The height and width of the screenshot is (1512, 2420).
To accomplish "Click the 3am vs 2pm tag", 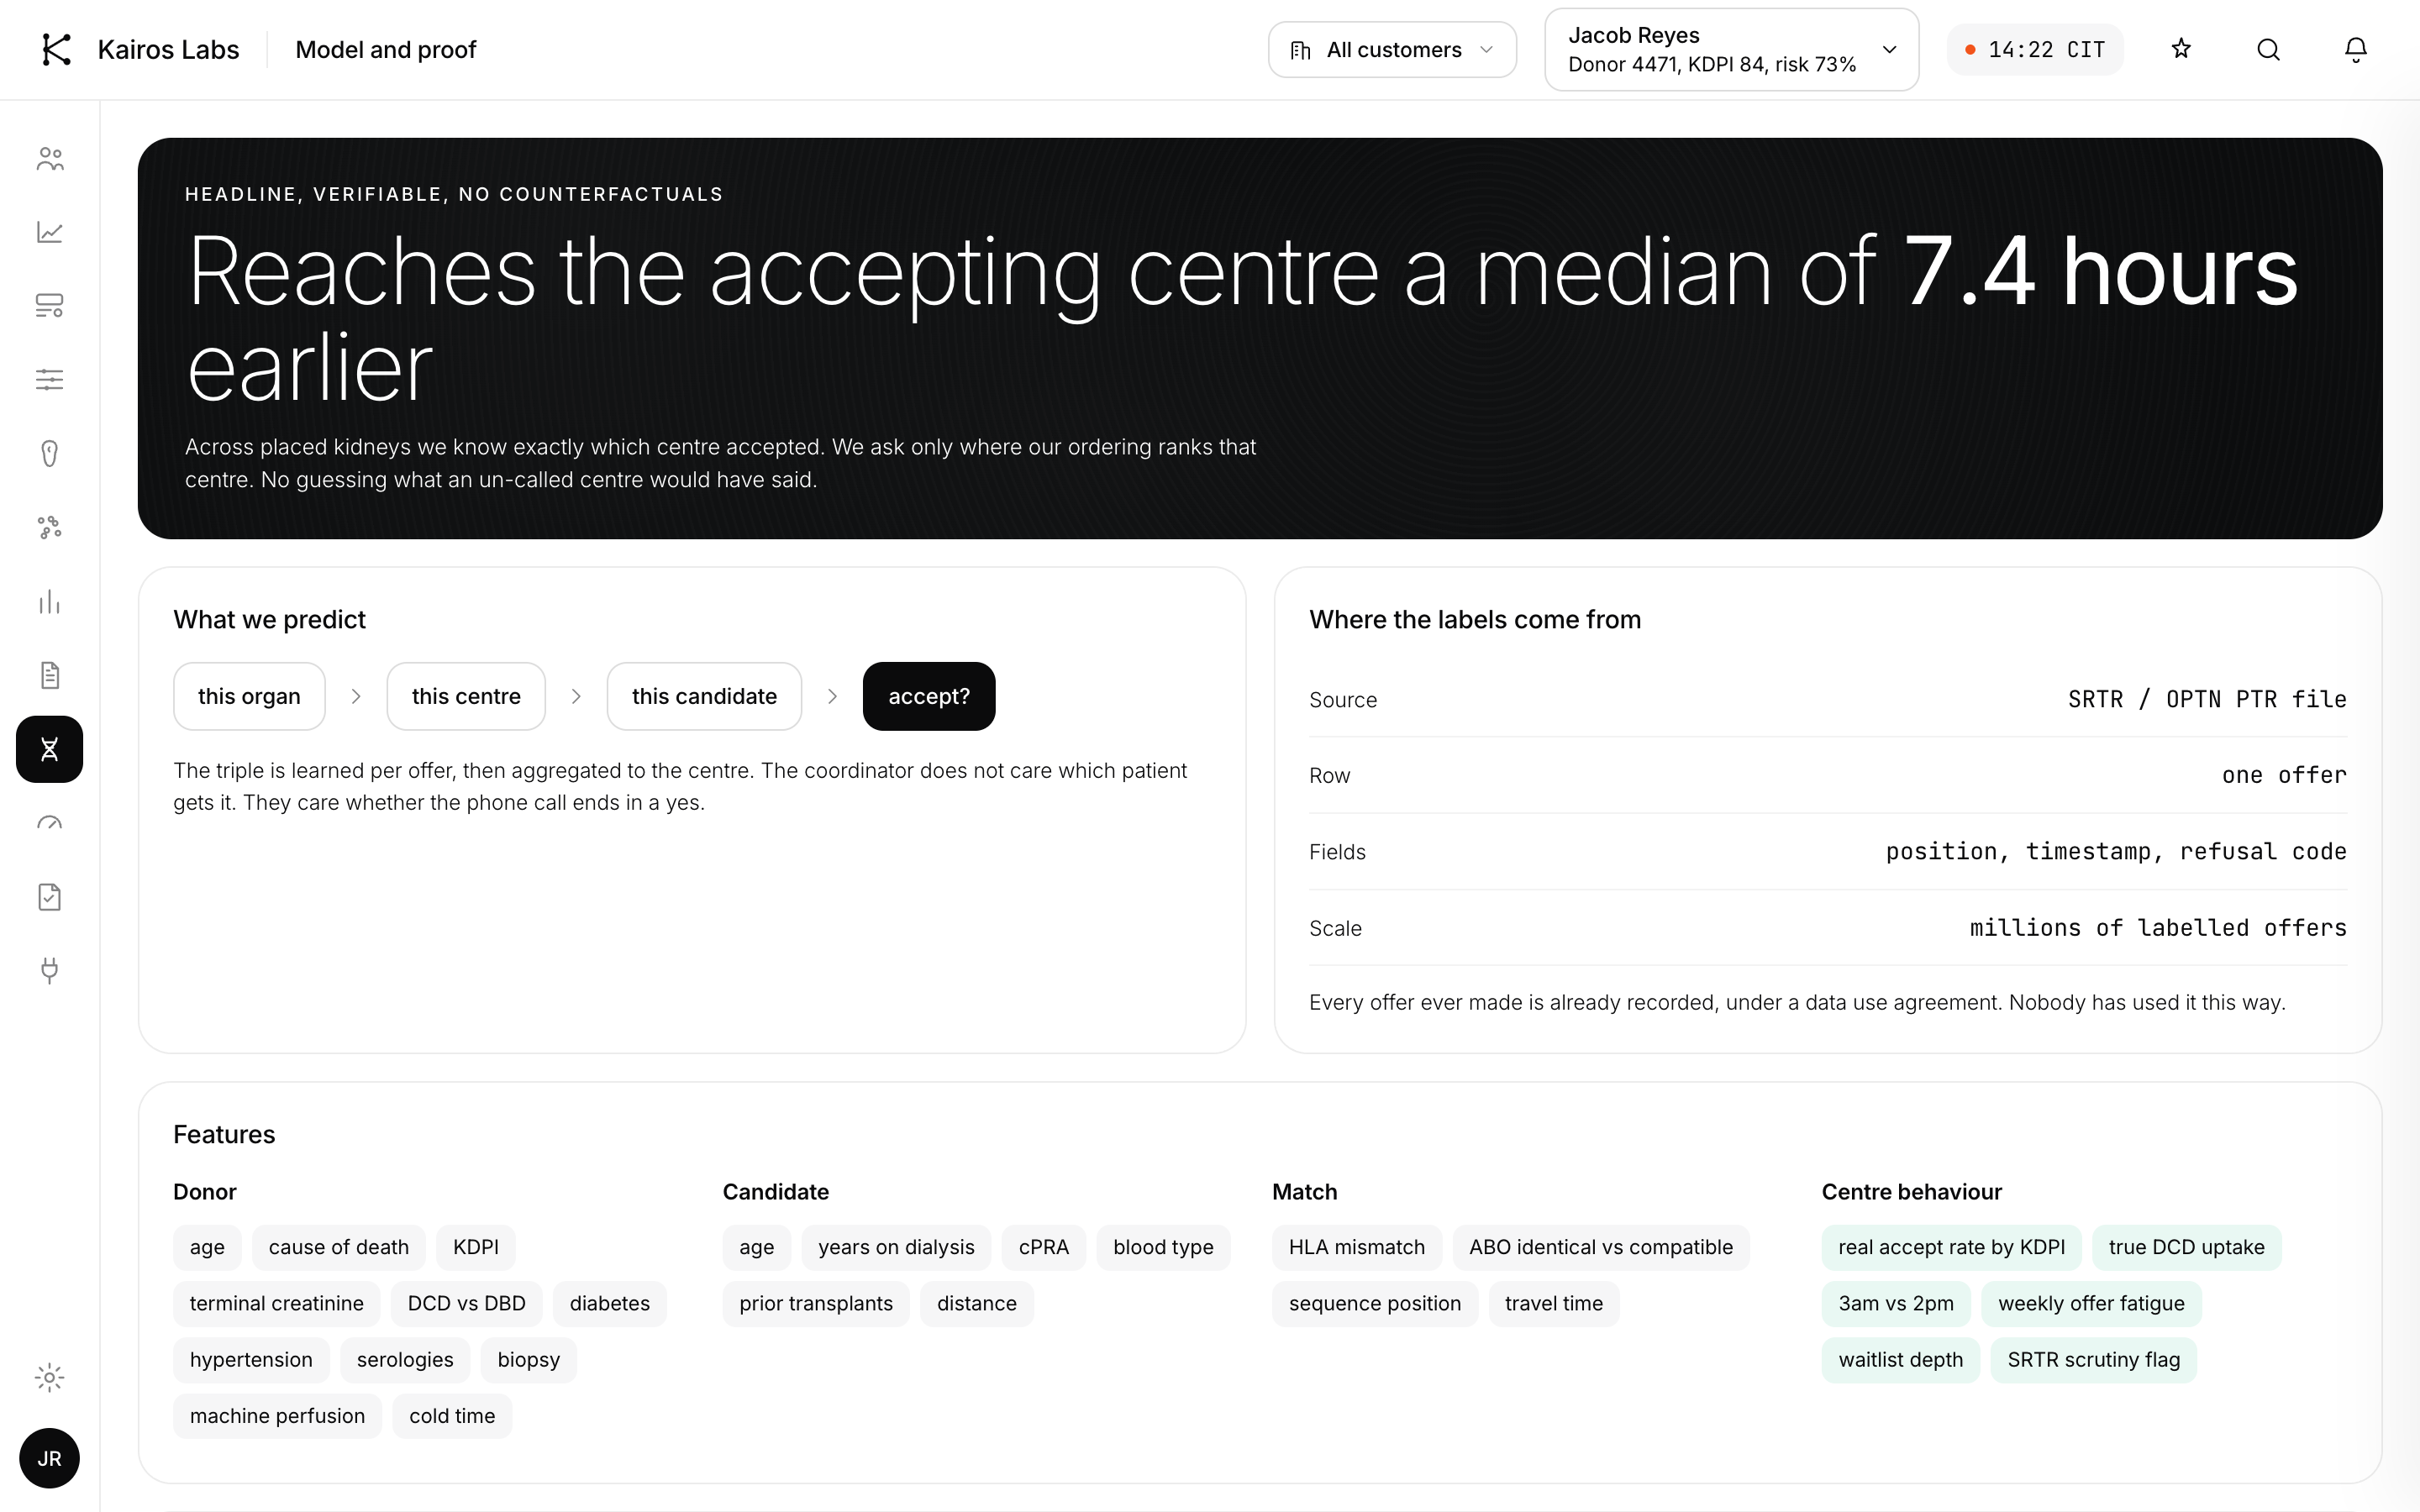I will point(1896,1303).
